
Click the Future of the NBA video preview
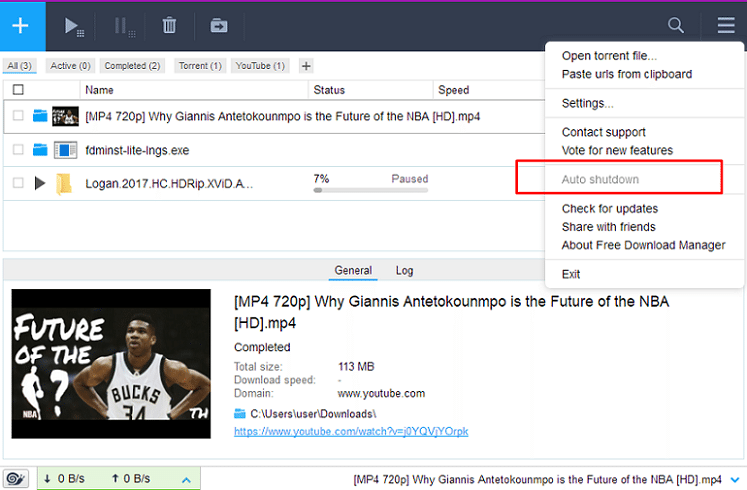click(x=111, y=363)
